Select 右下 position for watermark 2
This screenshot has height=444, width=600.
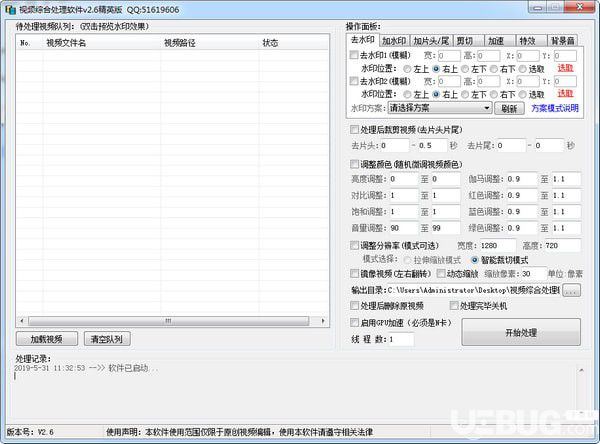tap(494, 95)
